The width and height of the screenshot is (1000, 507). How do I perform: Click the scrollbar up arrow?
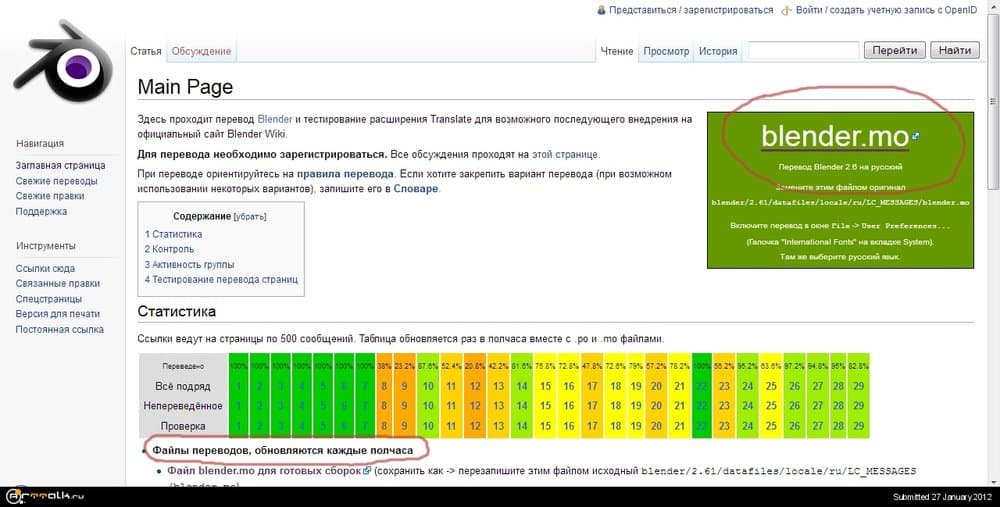(992, 8)
